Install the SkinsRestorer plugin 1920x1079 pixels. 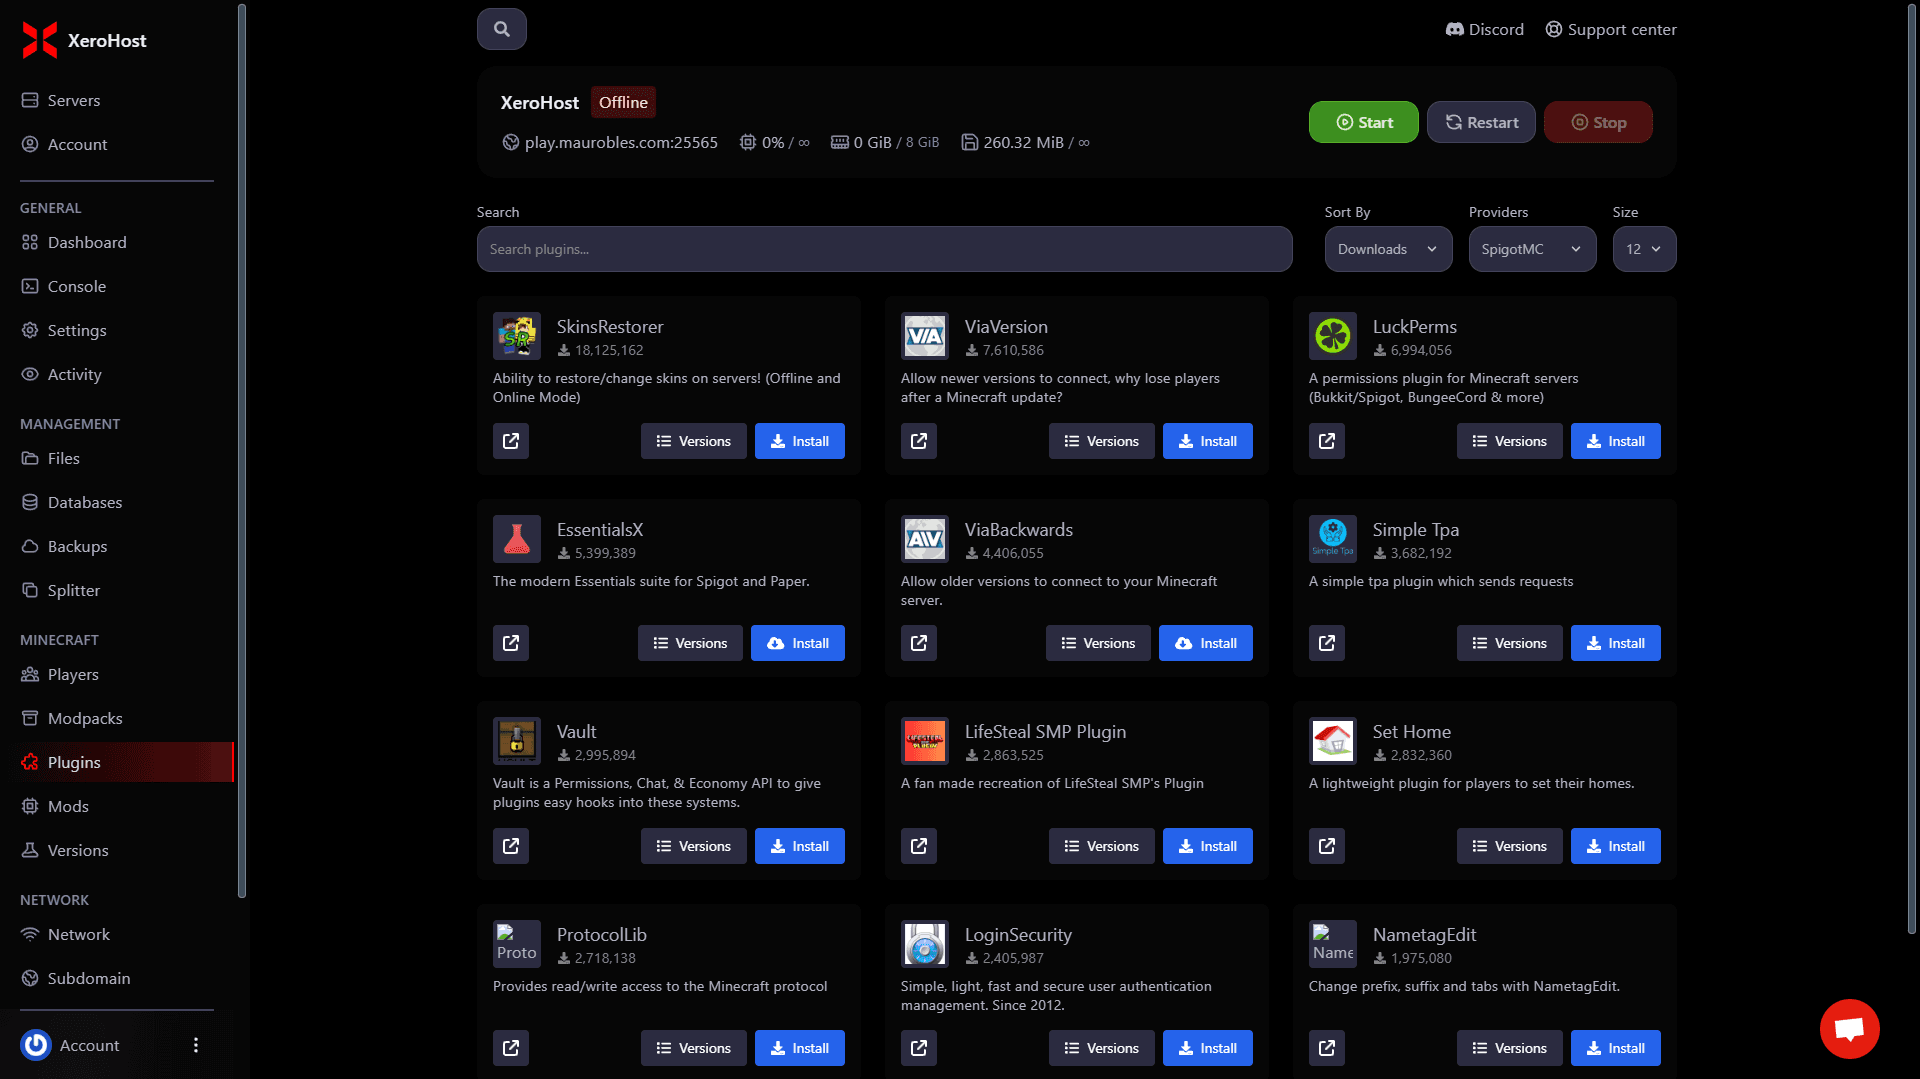tap(799, 441)
